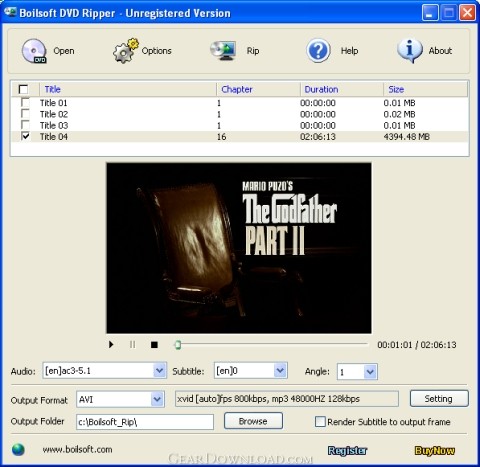Screen dimensions: 480x467
Task: Click the Register link
Action: 347,451
